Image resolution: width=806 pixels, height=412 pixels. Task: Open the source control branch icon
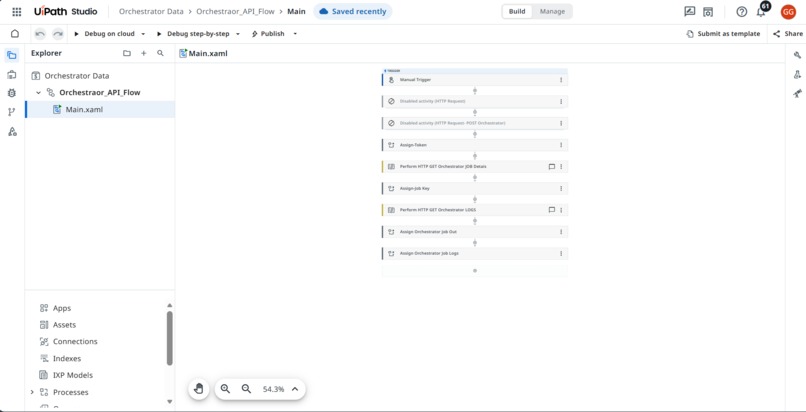click(12, 112)
